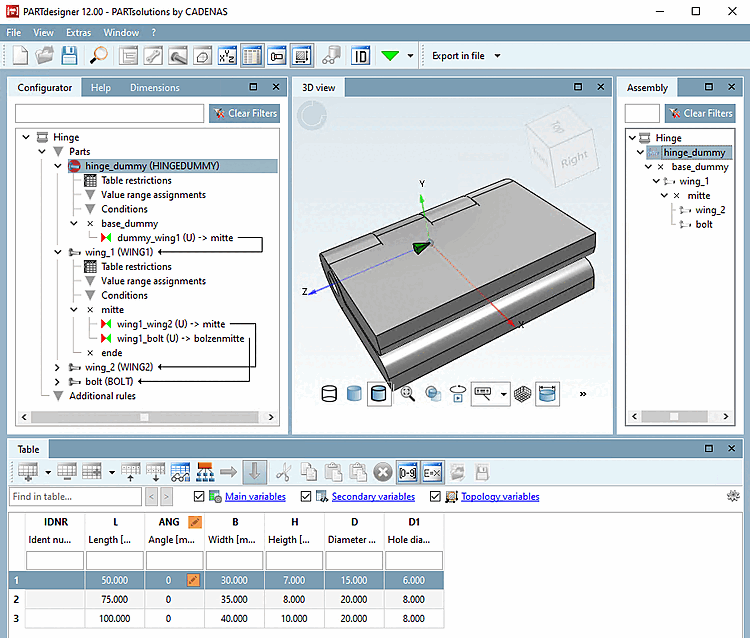The width and height of the screenshot is (750, 638).
Task: Disable the Topology variables checkbox
Action: 437,497
